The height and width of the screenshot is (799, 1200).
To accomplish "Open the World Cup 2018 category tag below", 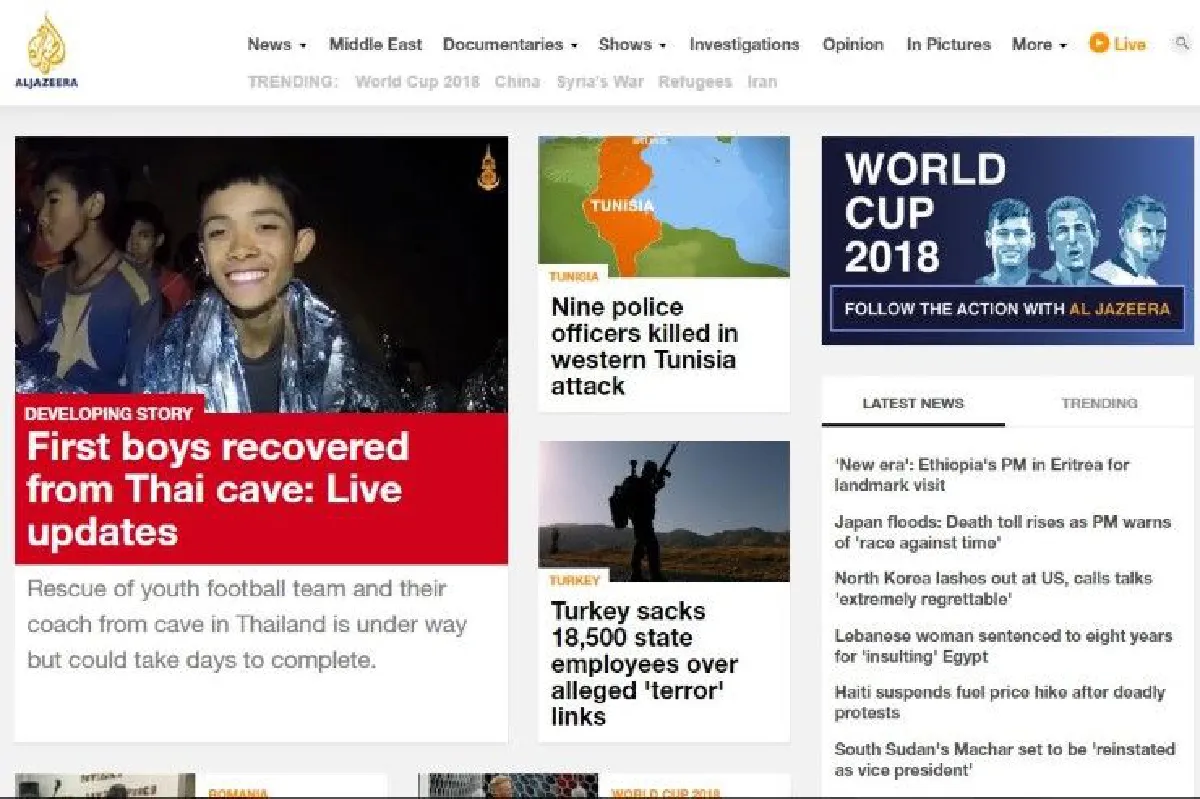I will pos(665,793).
